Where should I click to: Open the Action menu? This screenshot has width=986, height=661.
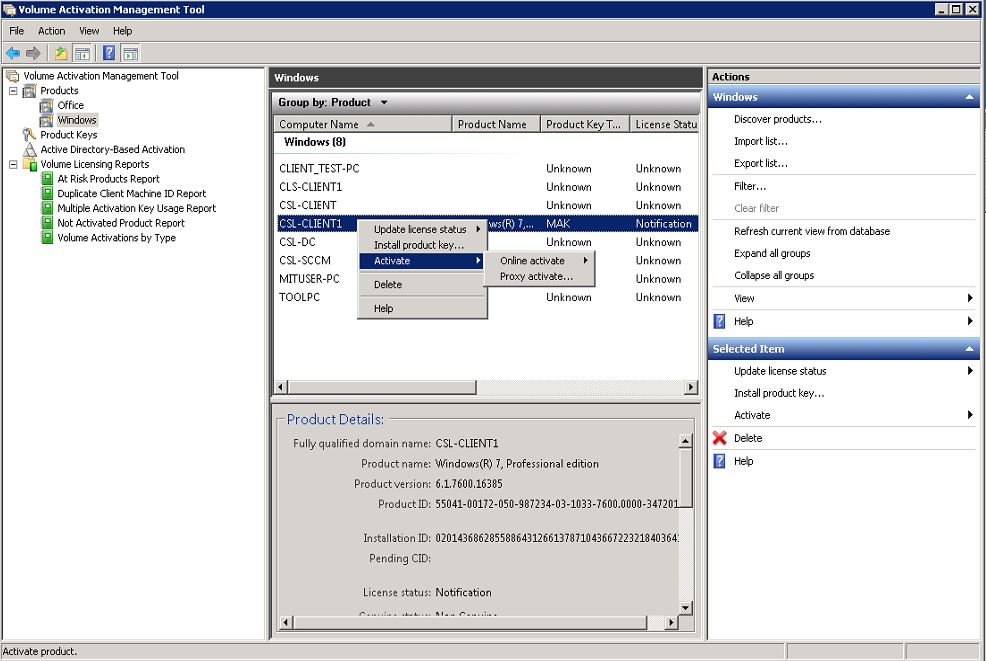coord(51,31)
